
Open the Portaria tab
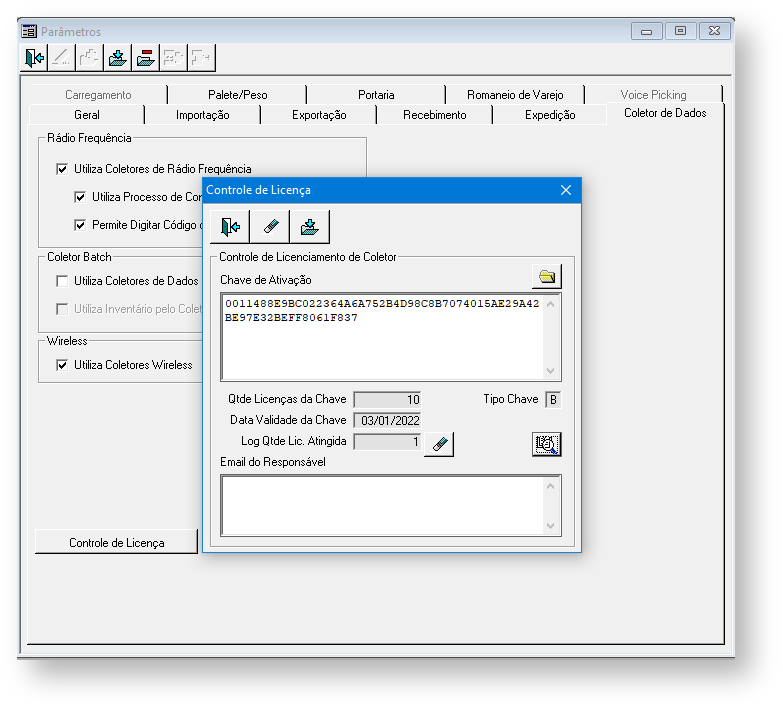[376, 95]
